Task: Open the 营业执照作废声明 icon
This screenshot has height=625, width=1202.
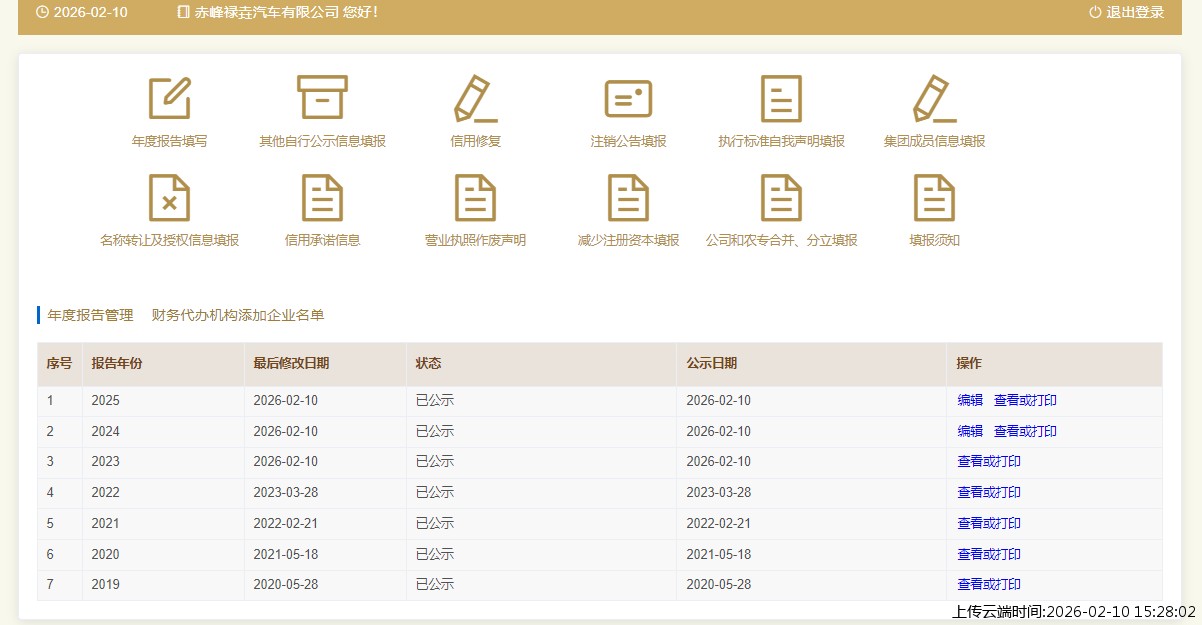Action: point(475,197)
